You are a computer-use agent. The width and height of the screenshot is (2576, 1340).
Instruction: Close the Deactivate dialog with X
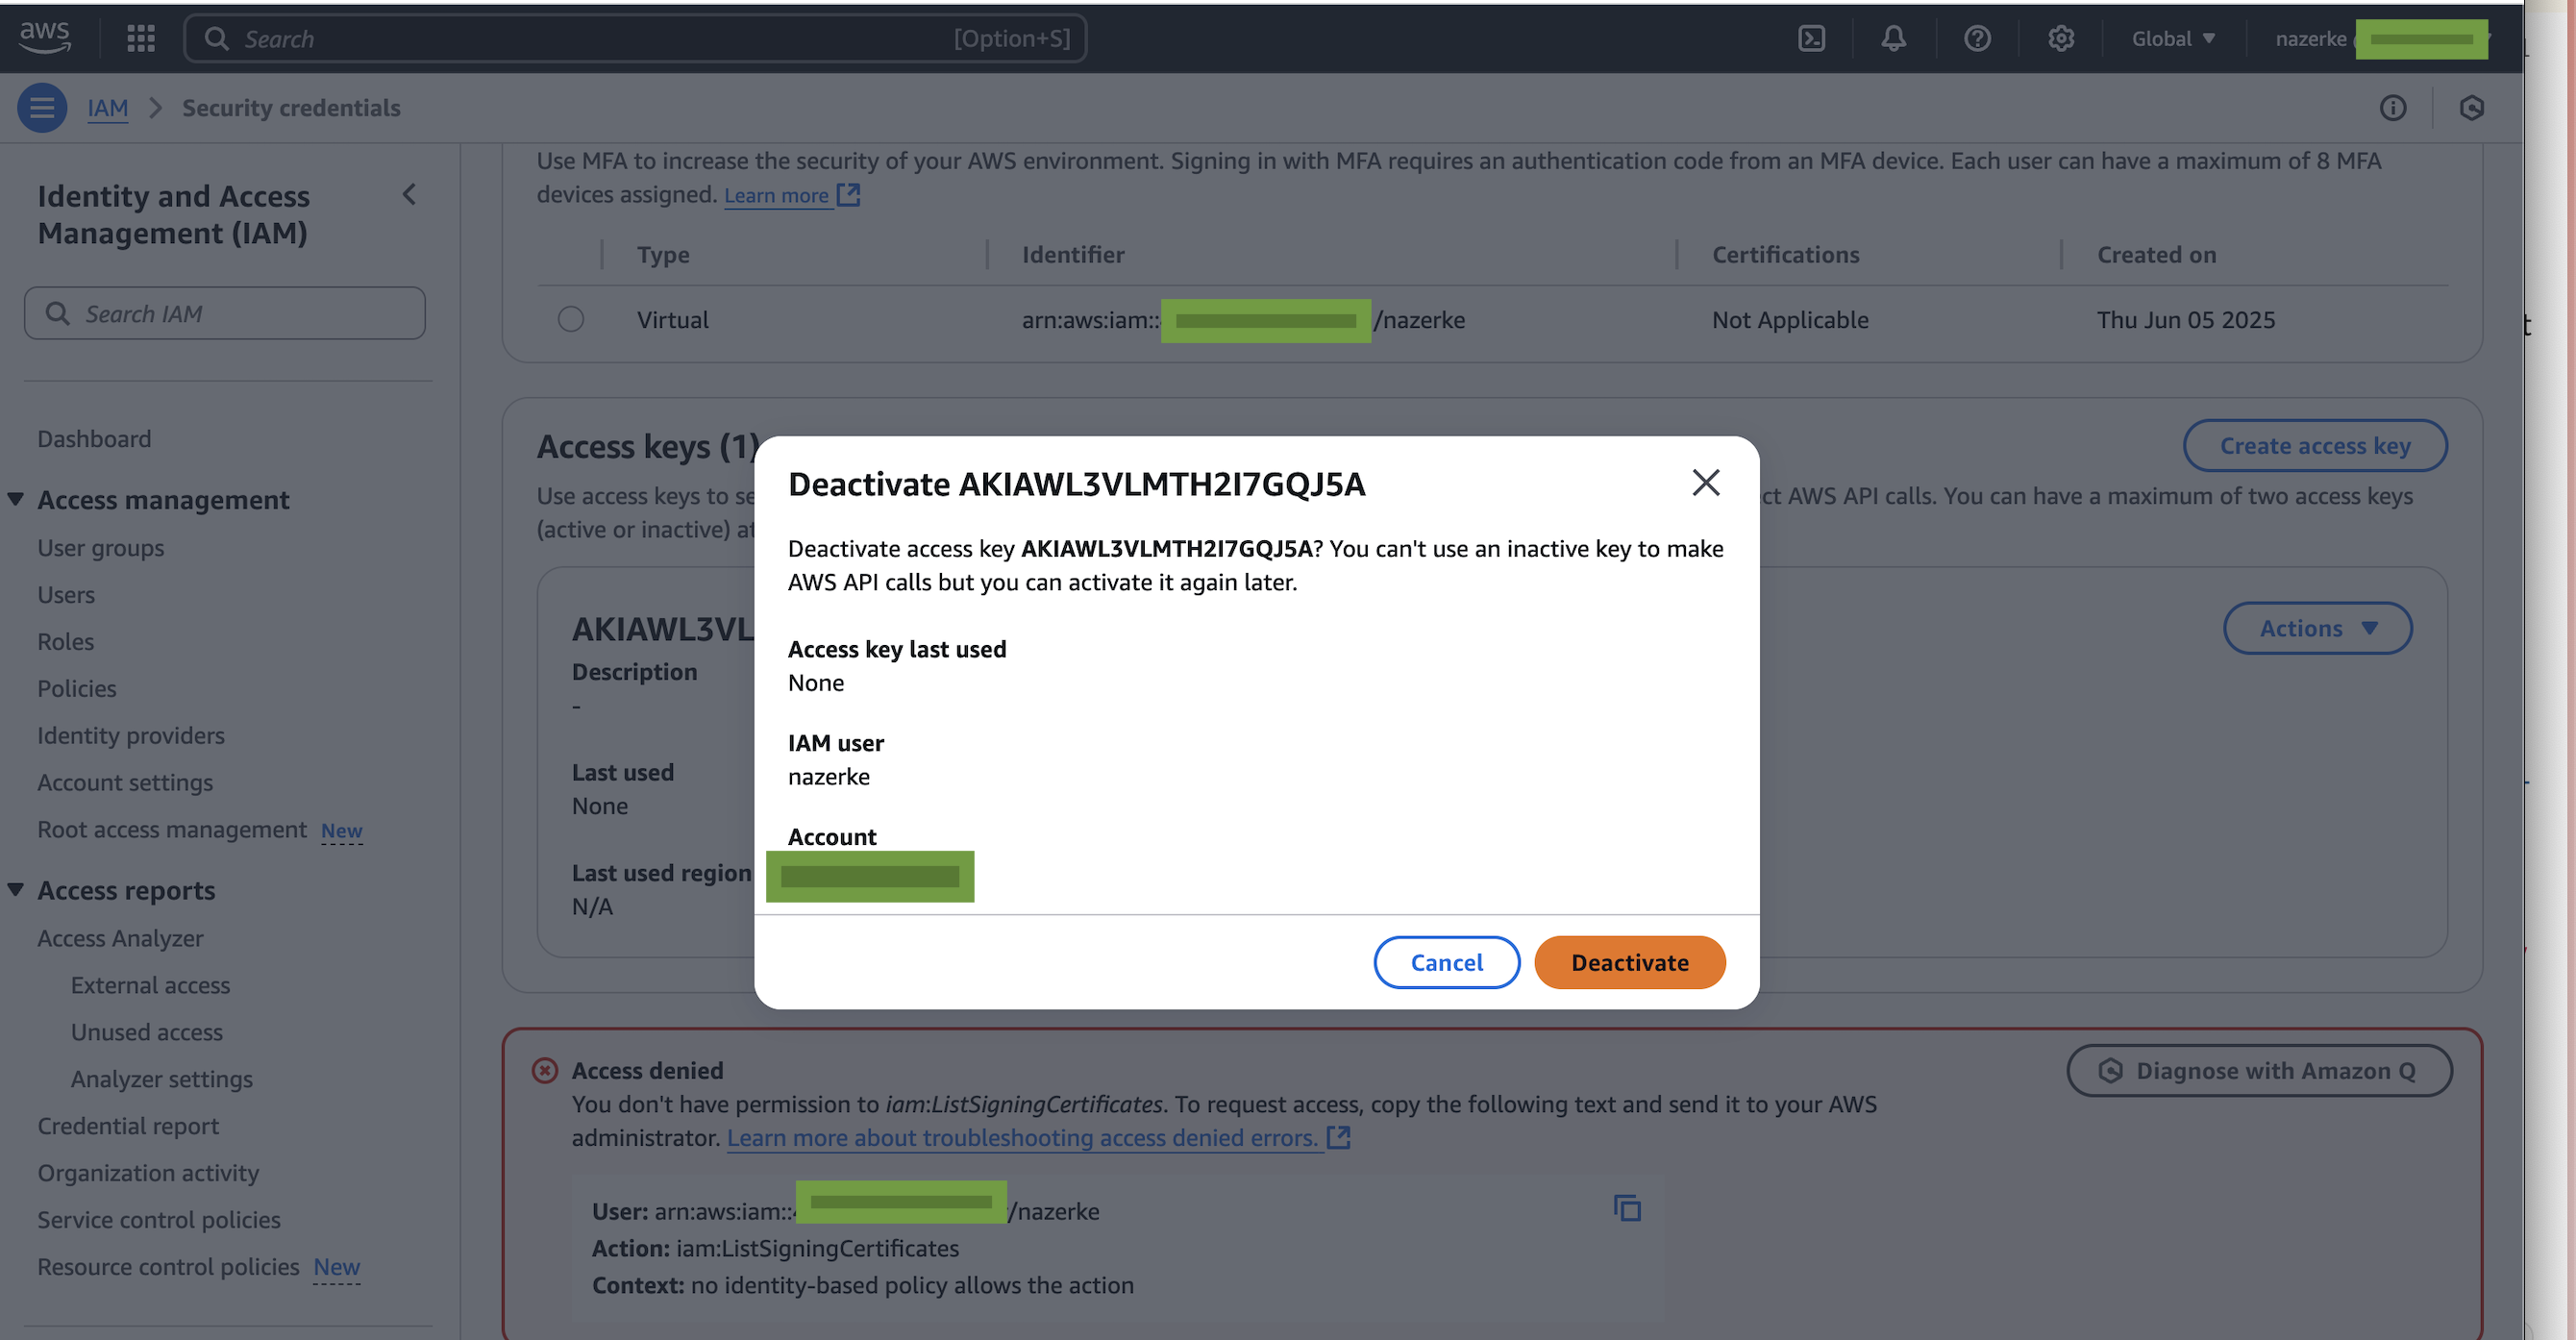pyautogui.click(x=1705, y=483)
